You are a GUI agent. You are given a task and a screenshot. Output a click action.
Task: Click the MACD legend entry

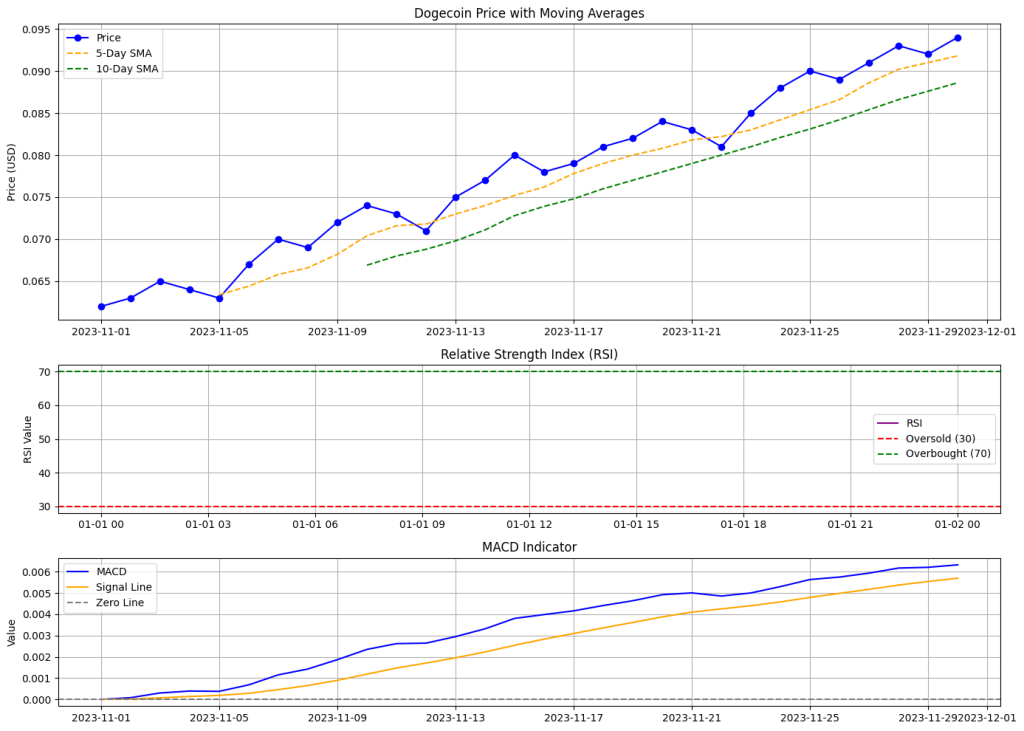(x=104, y=572)
